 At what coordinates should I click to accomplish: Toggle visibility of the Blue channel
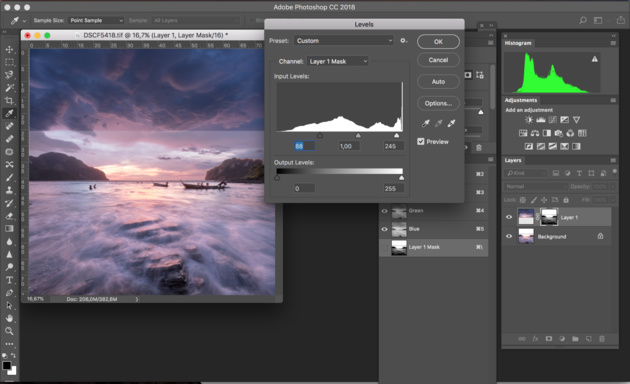tap(385, 229)
